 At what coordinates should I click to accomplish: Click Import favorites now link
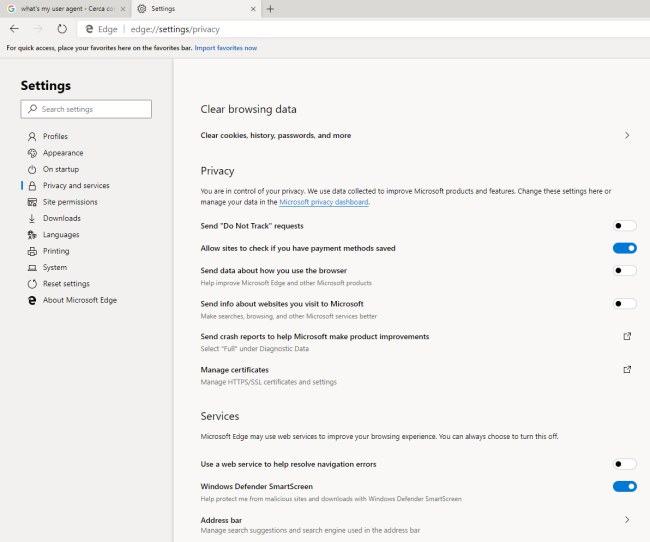click(x=225, y=48)
